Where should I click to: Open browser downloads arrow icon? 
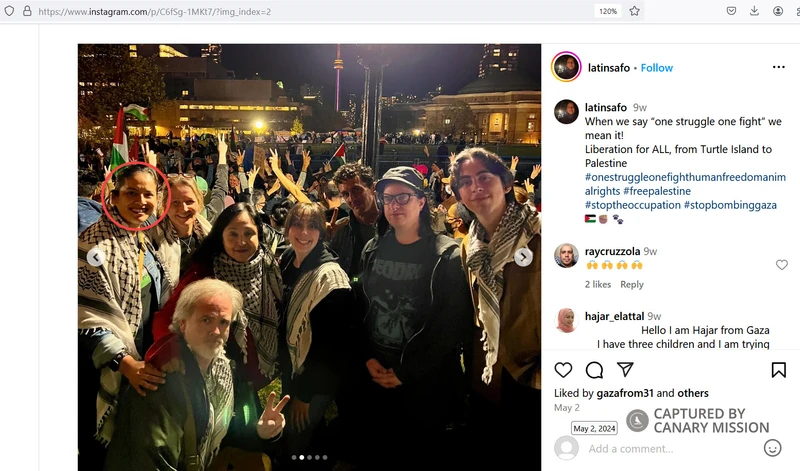pyautogui.click(x=754, y=11)
